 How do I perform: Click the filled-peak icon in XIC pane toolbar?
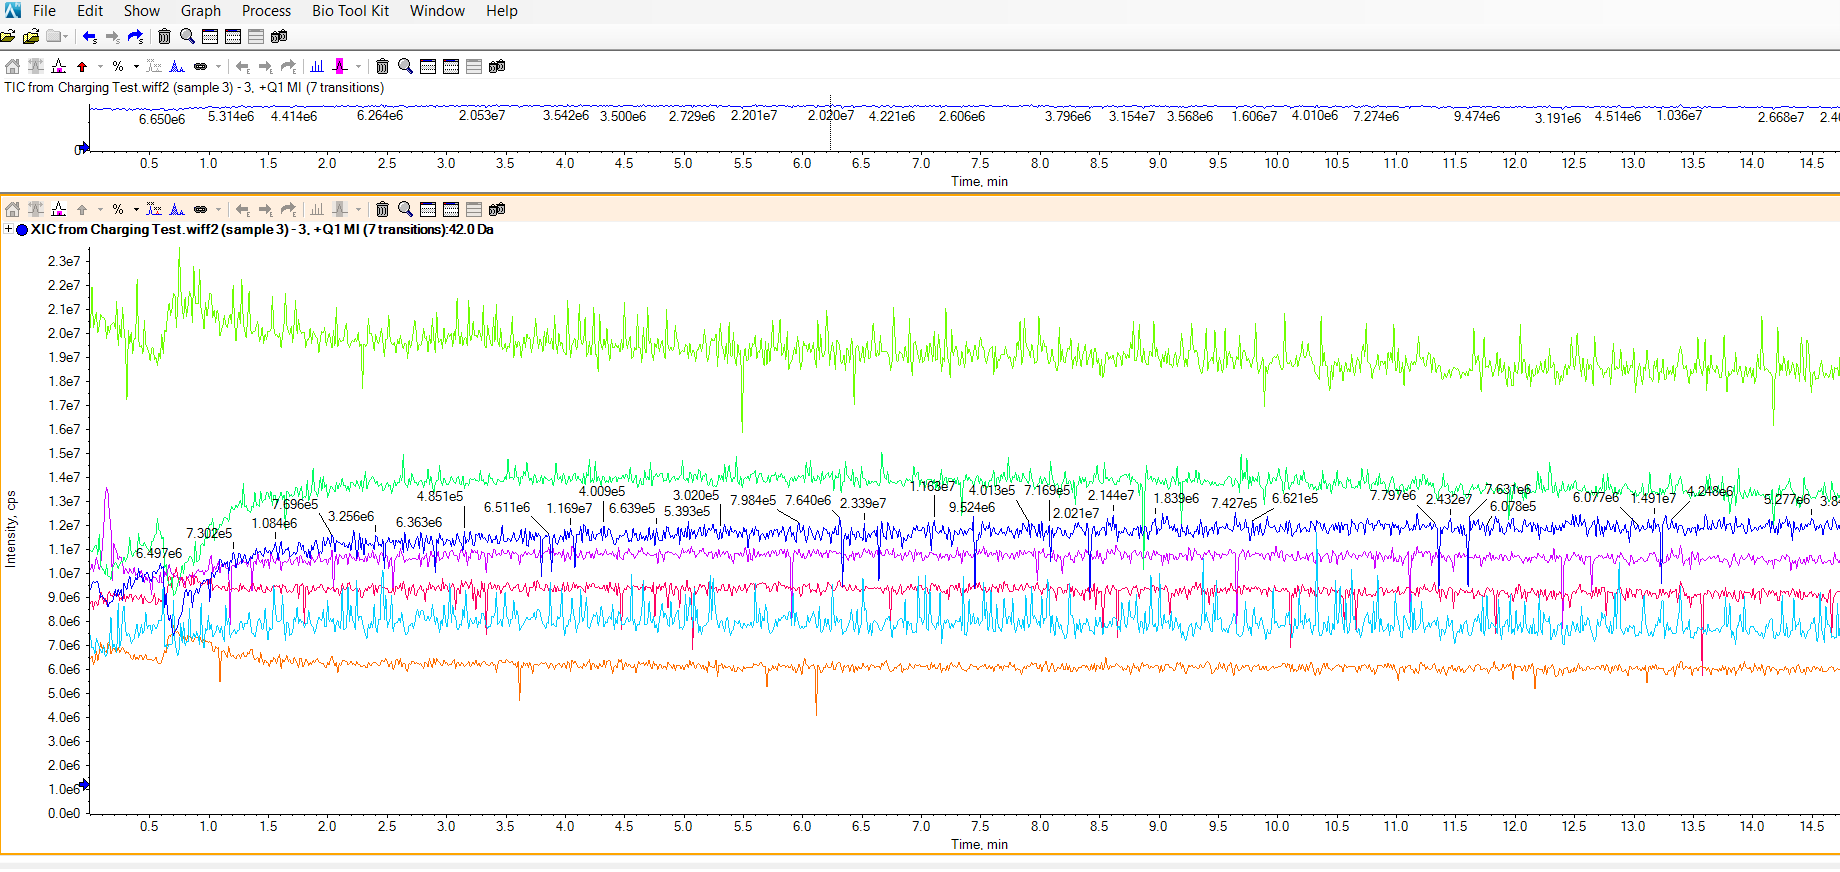click(x=59, y=210)
